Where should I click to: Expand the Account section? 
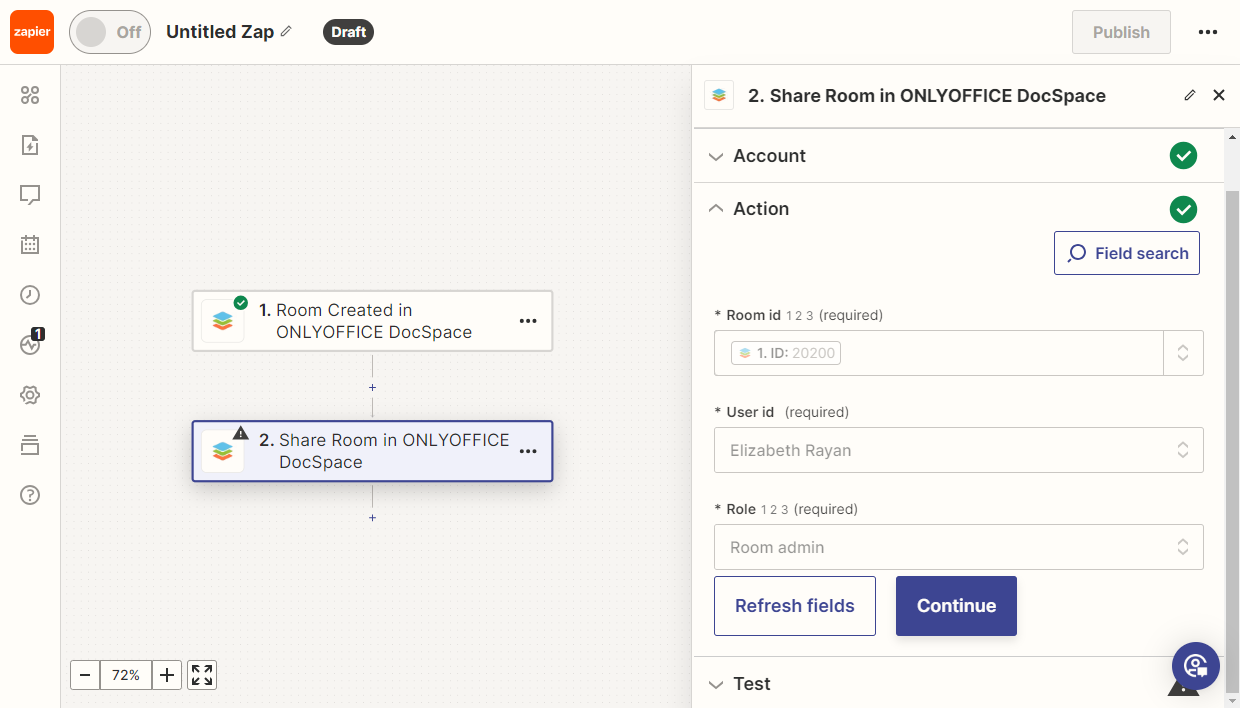point(769,156)
